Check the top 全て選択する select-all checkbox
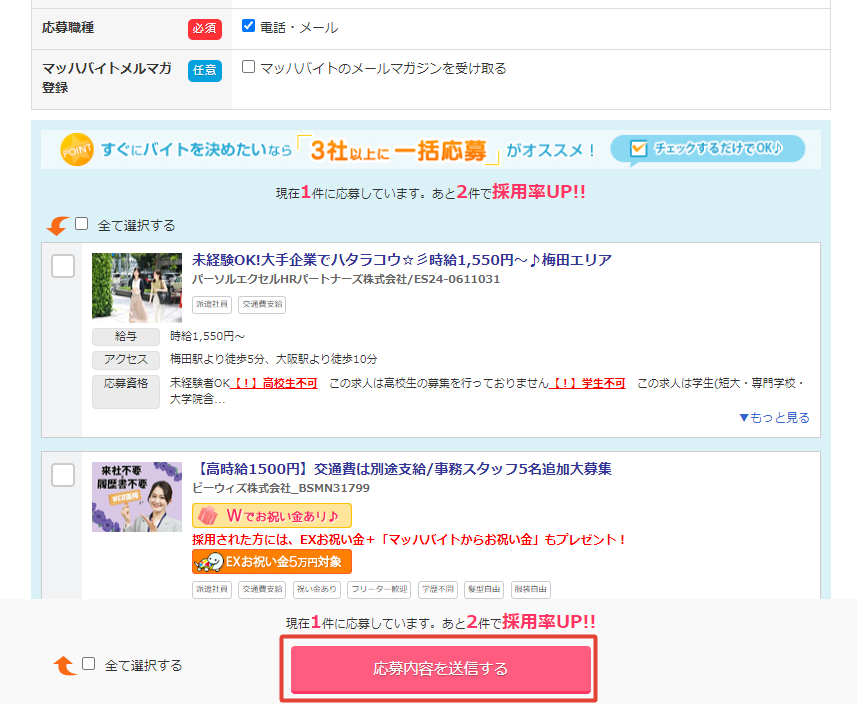The image size is (857, 704). (x=82, y=225)
